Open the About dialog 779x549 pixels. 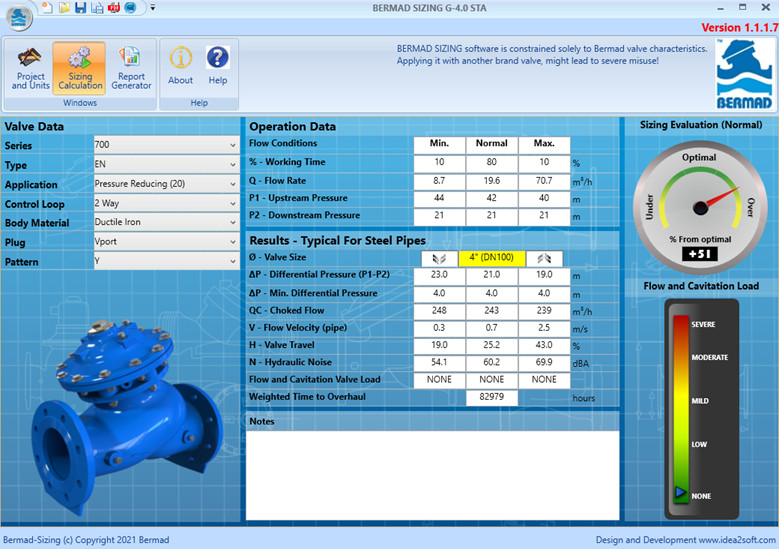[x=180, y=66]
